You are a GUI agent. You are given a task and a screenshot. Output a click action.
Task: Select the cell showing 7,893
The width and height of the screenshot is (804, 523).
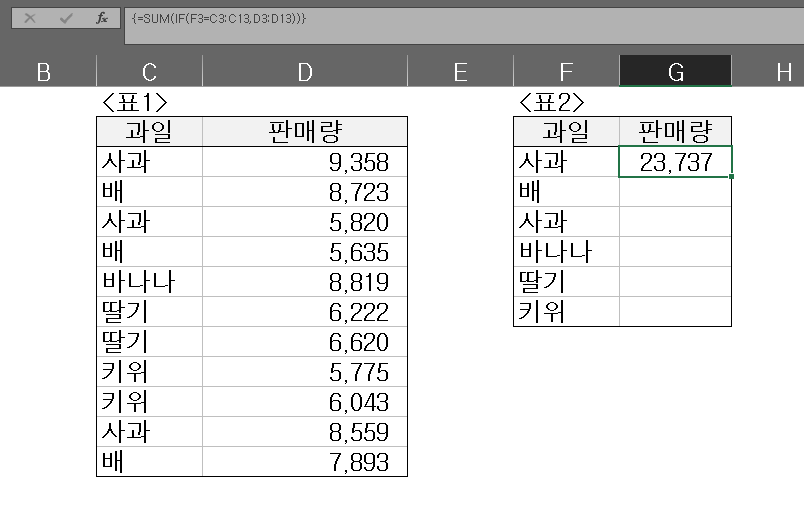tap(305, 461)
